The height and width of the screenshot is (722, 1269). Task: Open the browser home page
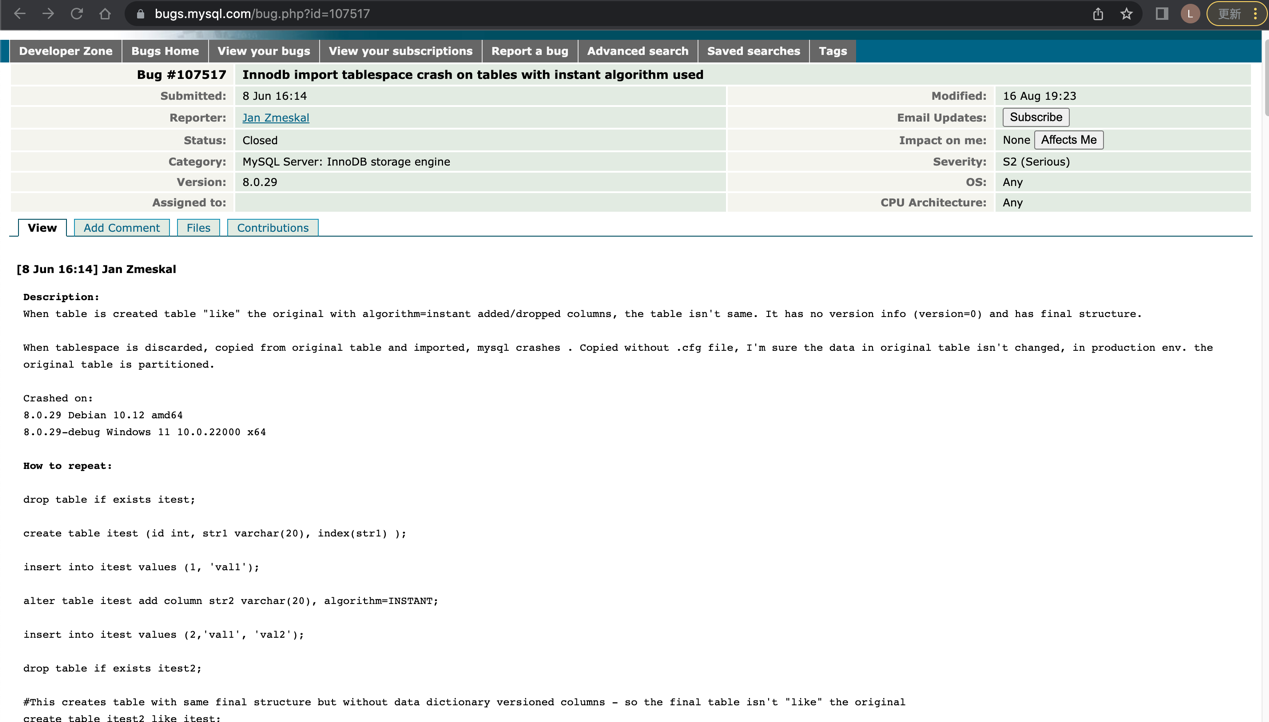tap(105, 14)
